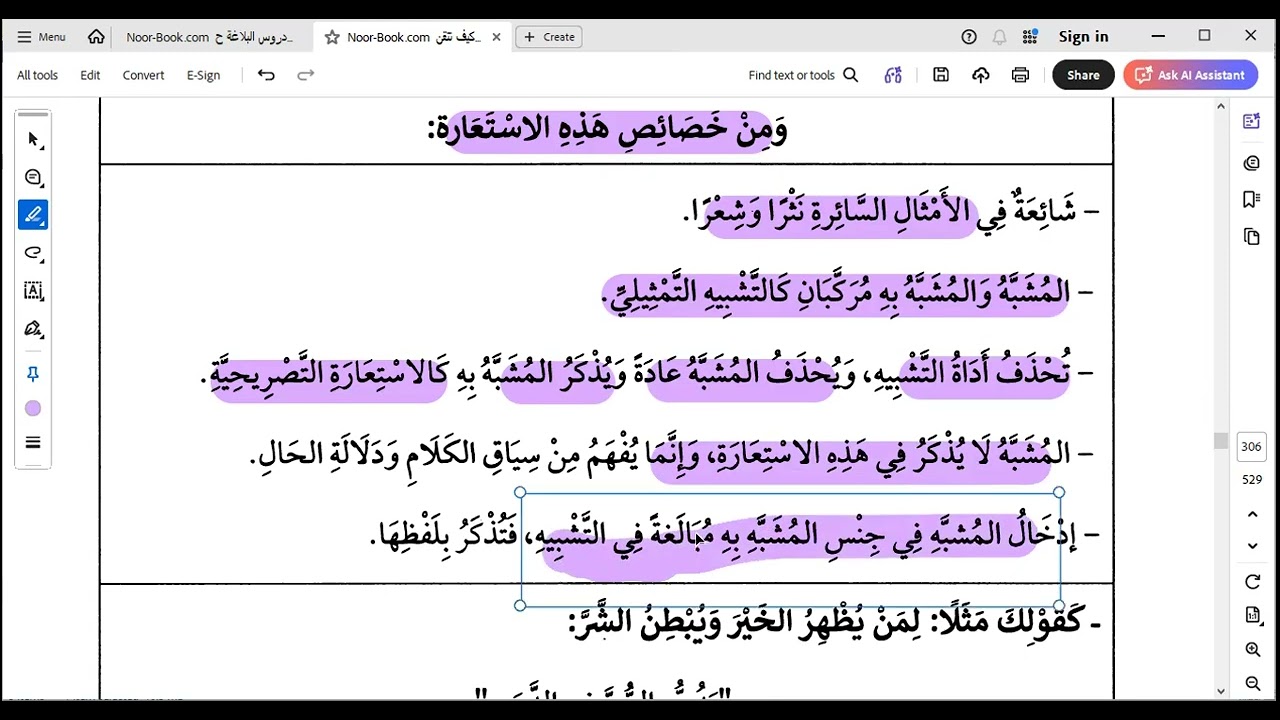
Task: Open the Comments panel icon in right rail
Action: [x=1251, y=163]
